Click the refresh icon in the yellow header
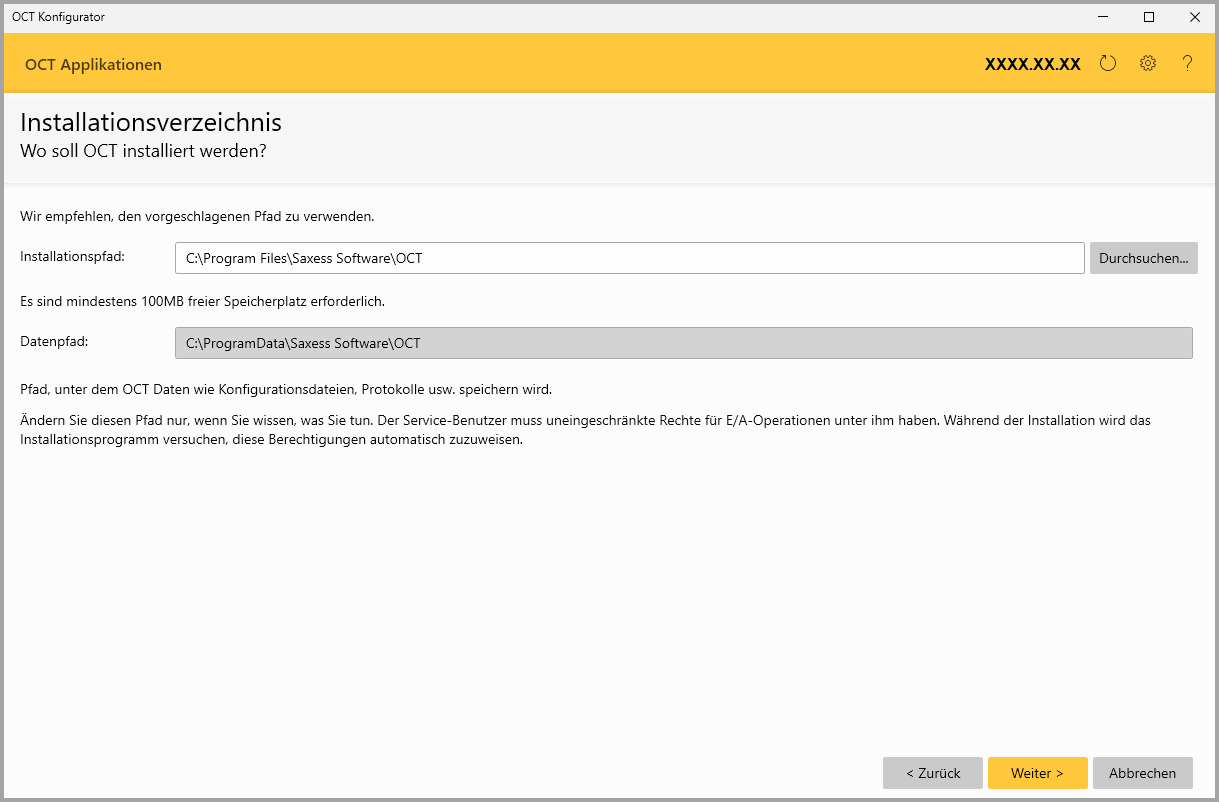The image size is (1219, 802). click(1107, 64)
